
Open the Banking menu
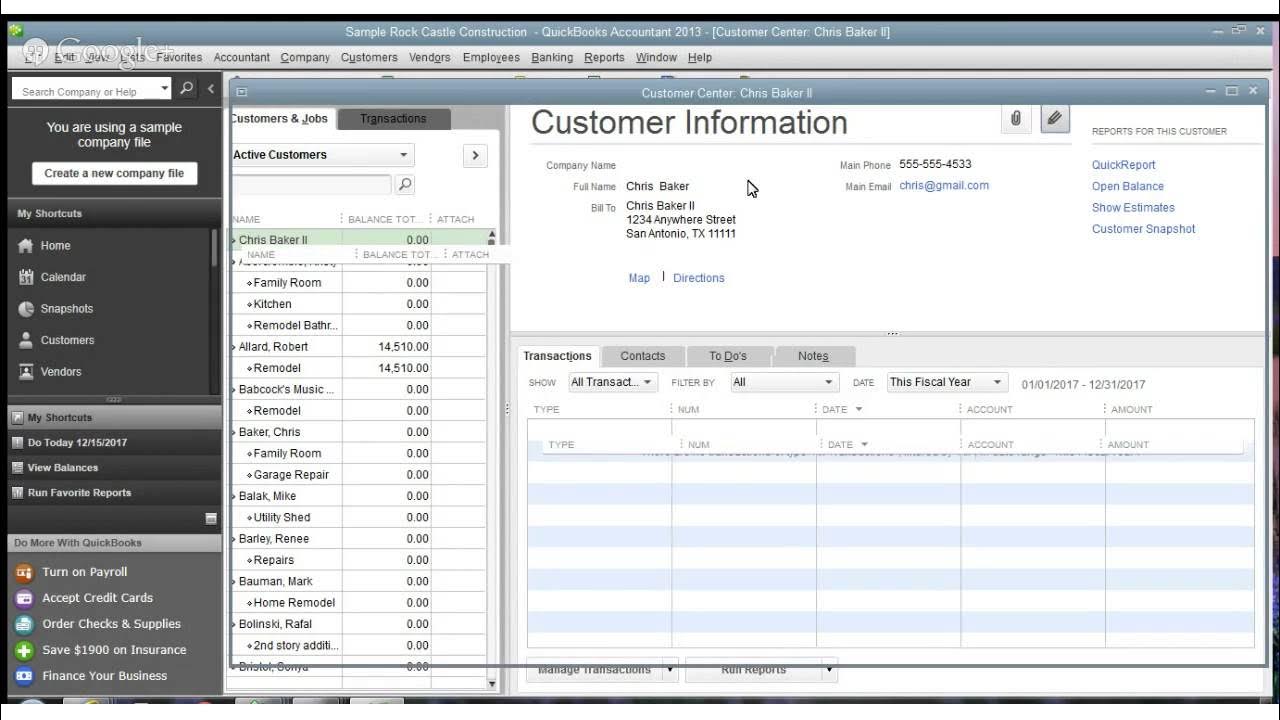[x=552, y=57]
